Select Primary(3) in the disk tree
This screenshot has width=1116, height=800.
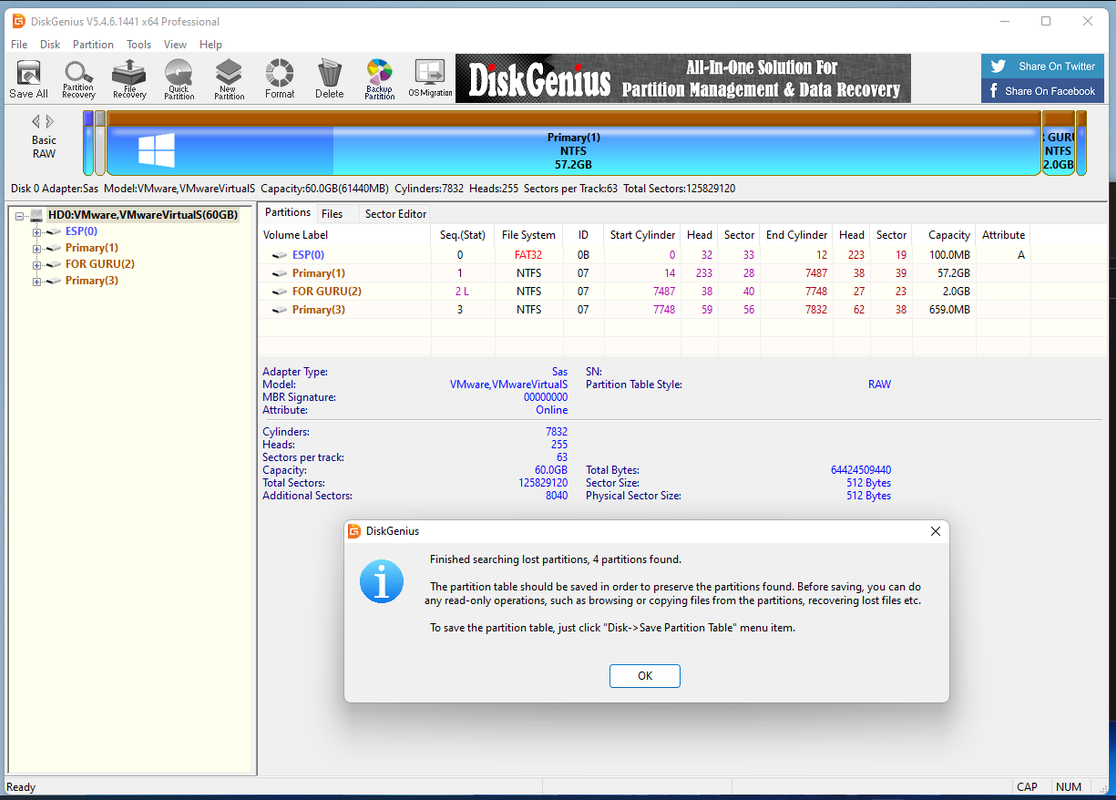pos(92,280)
